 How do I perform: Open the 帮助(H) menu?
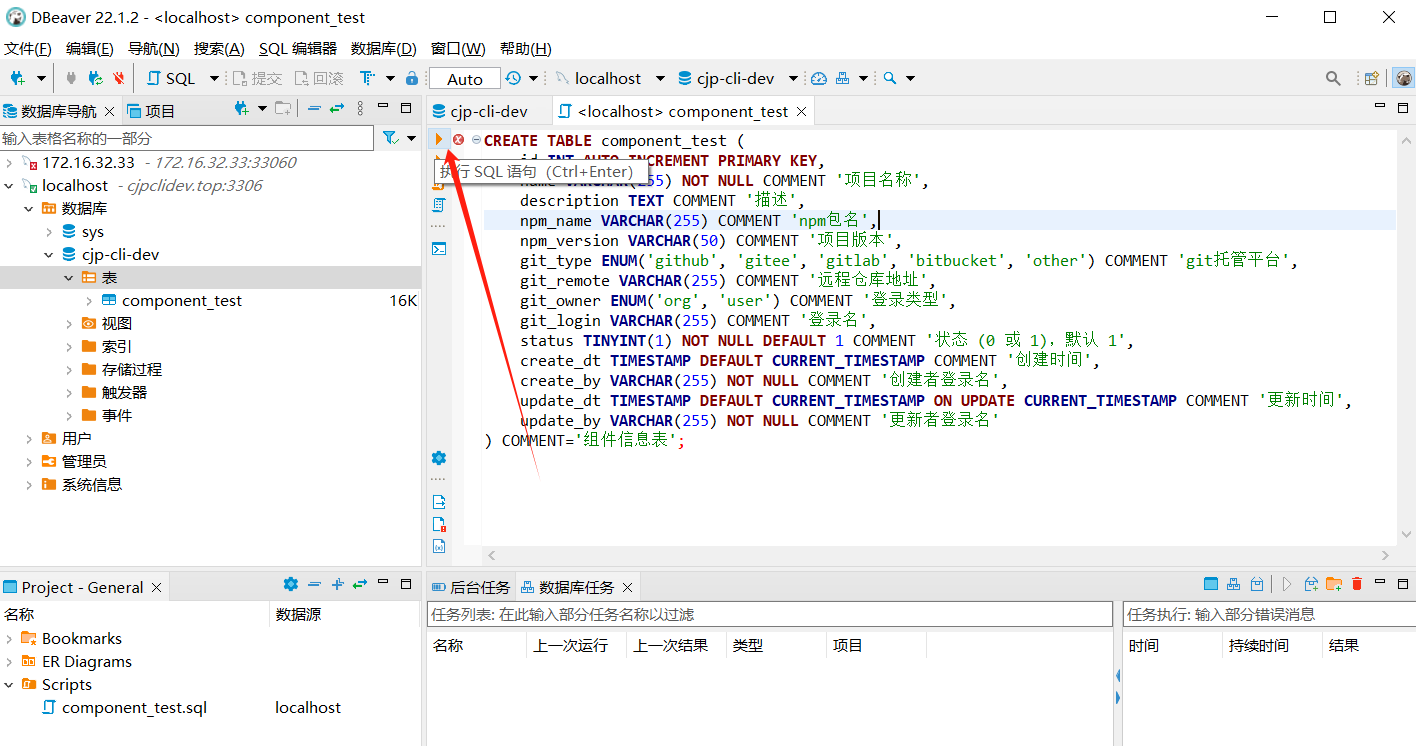click(525, 48)
